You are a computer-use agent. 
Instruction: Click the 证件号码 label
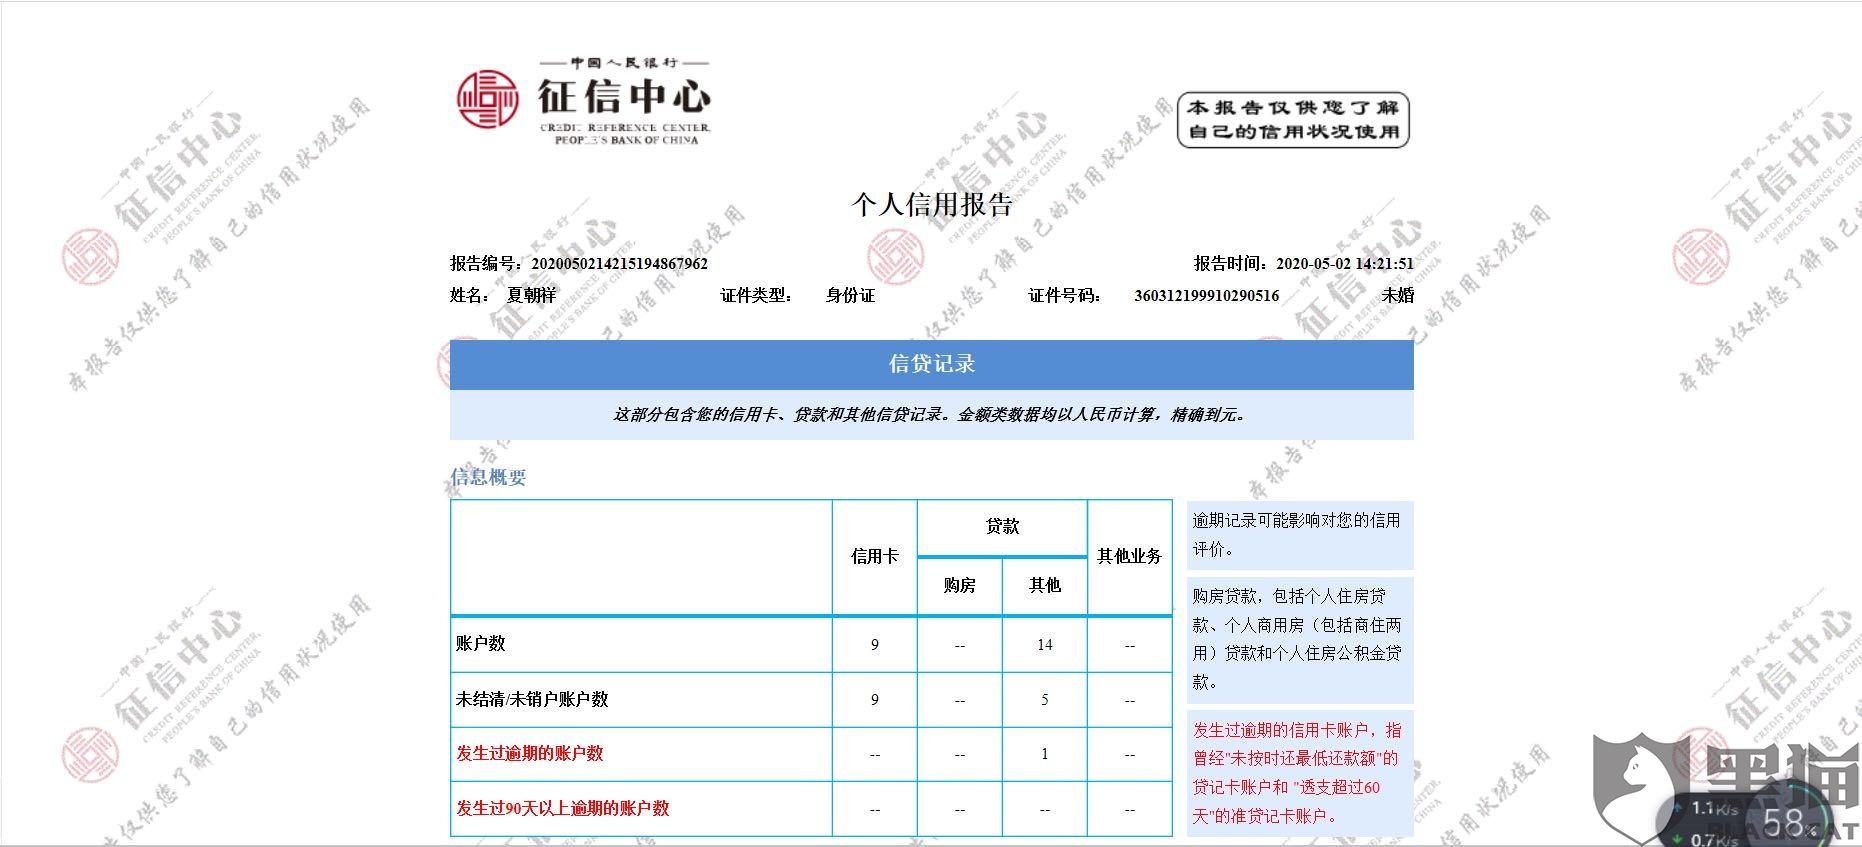point(1064,295)
